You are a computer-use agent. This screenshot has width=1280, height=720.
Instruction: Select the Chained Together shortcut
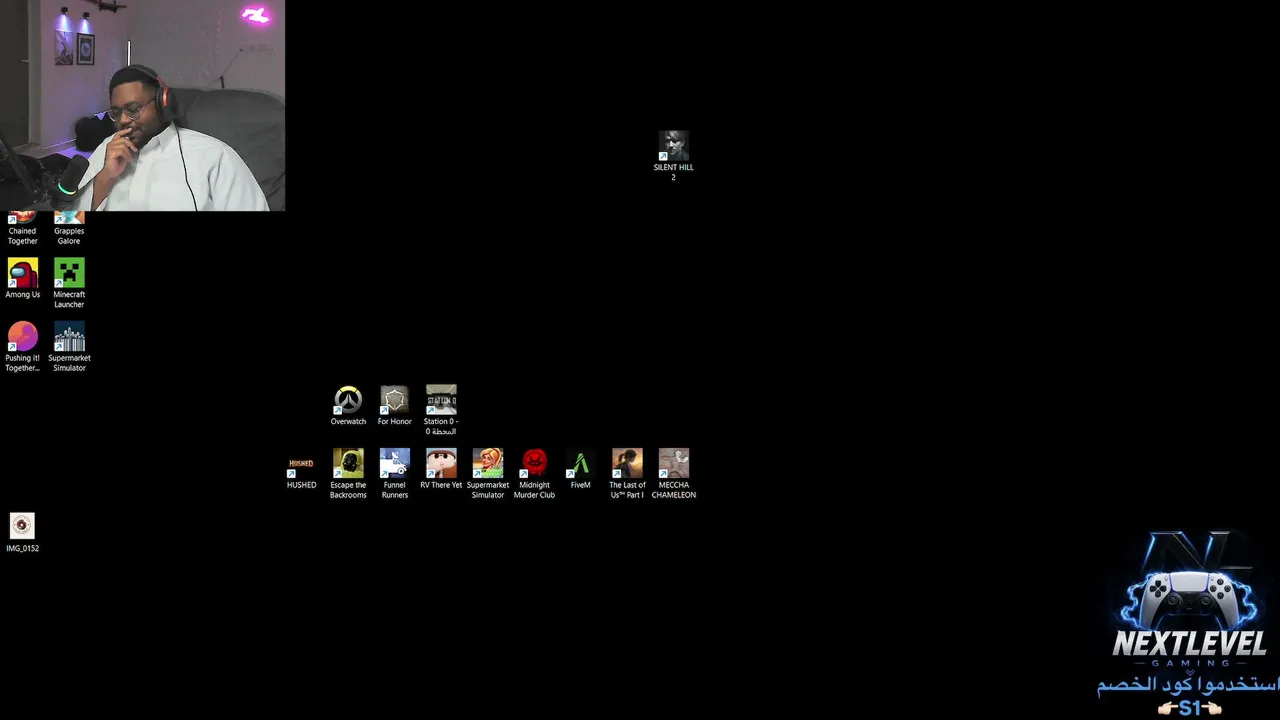22,229
